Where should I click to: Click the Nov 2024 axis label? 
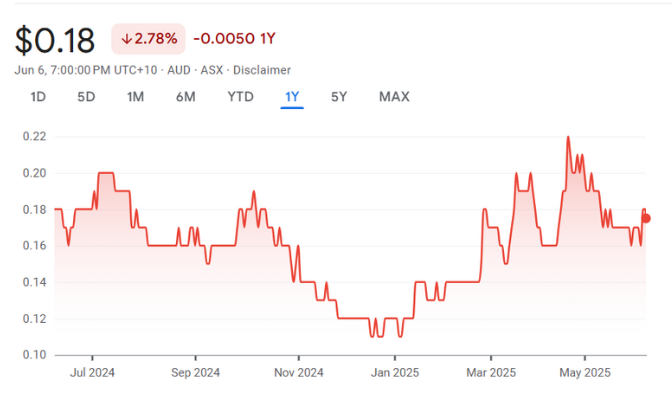coord(298,374)
